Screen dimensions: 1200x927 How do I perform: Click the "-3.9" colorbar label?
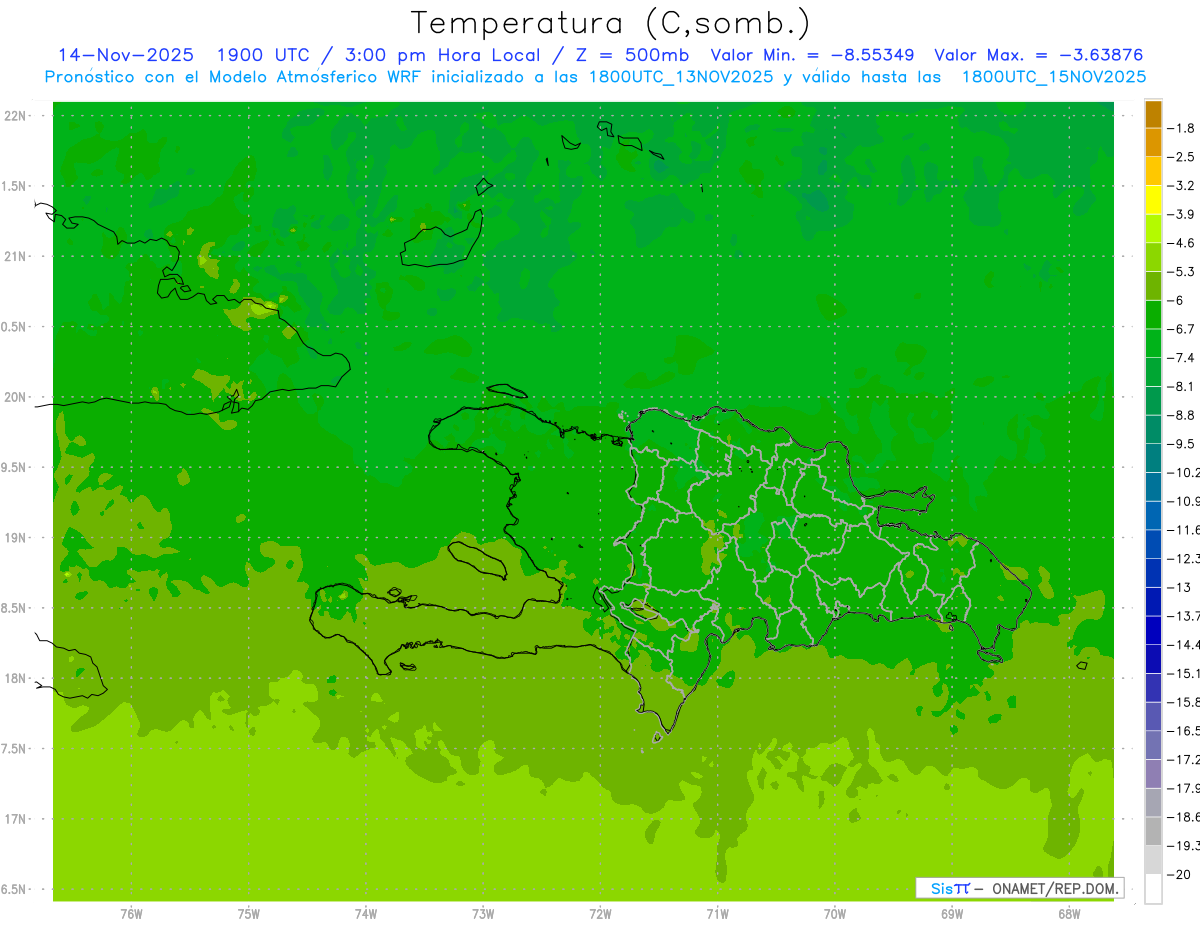pyautogui.click(x=1182, y=214)
